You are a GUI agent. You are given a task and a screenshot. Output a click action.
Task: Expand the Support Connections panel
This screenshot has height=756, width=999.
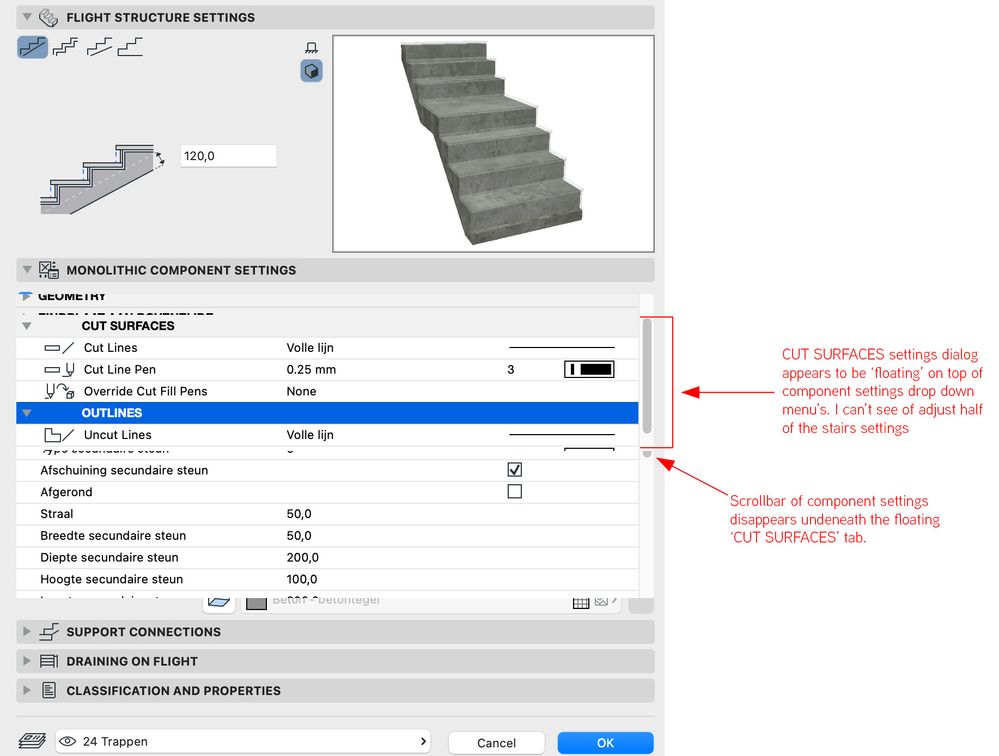27,632
